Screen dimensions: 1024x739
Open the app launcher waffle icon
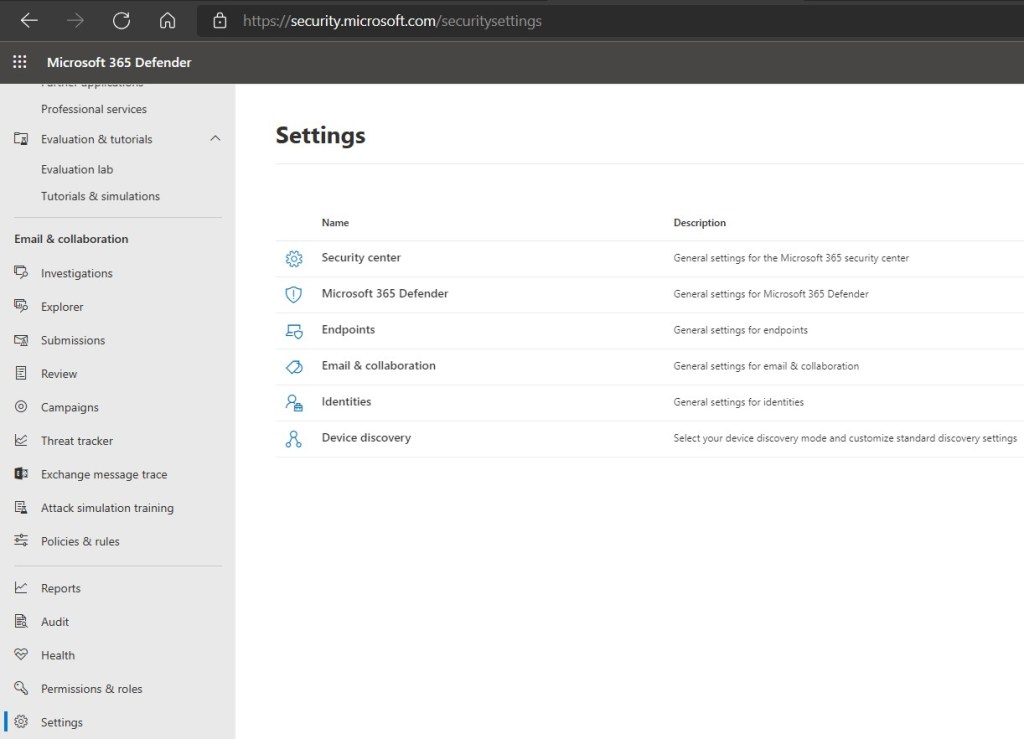point(19,62)
